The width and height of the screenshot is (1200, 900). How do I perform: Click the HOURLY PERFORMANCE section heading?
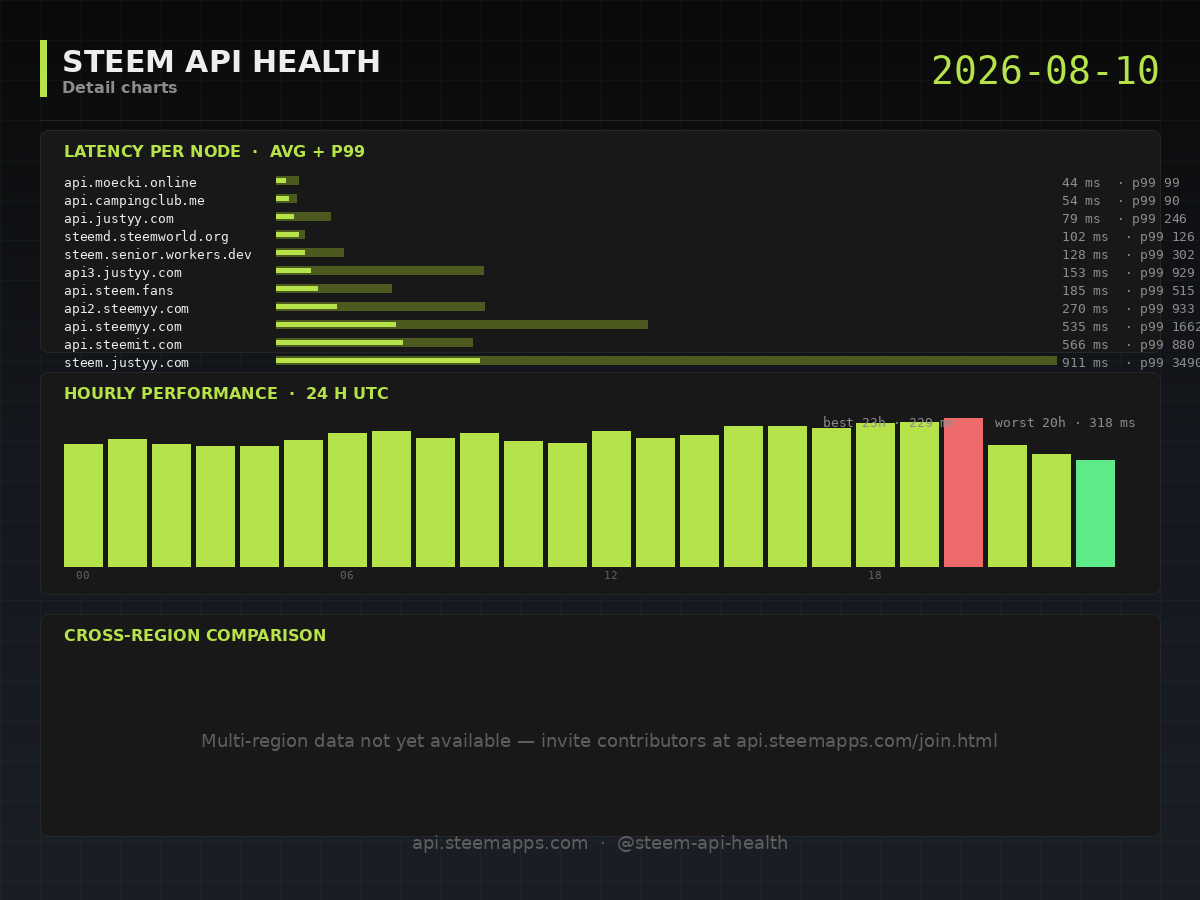click(x=226, y=394)
